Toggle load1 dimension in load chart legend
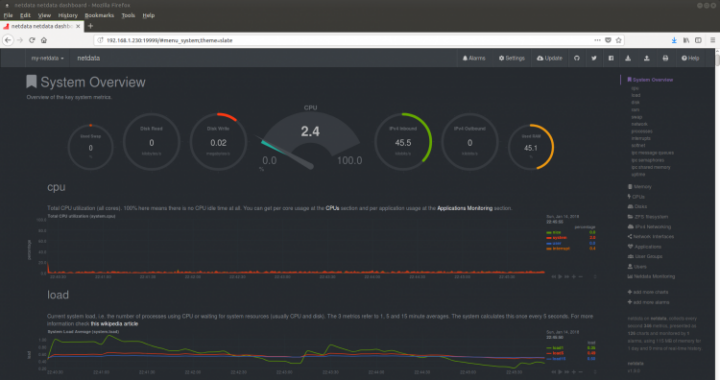 click(555, 348)
